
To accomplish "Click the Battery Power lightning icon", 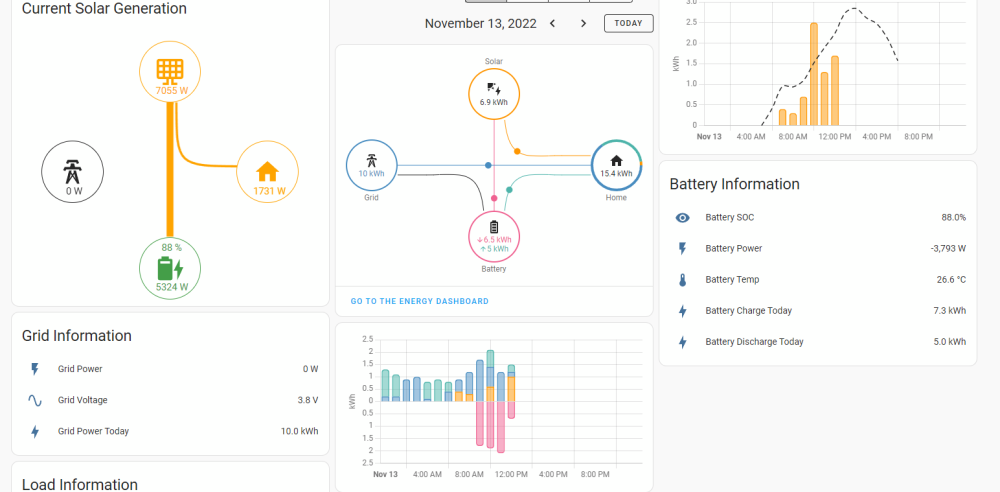I will pyautogui.click(x=682, y=249).
